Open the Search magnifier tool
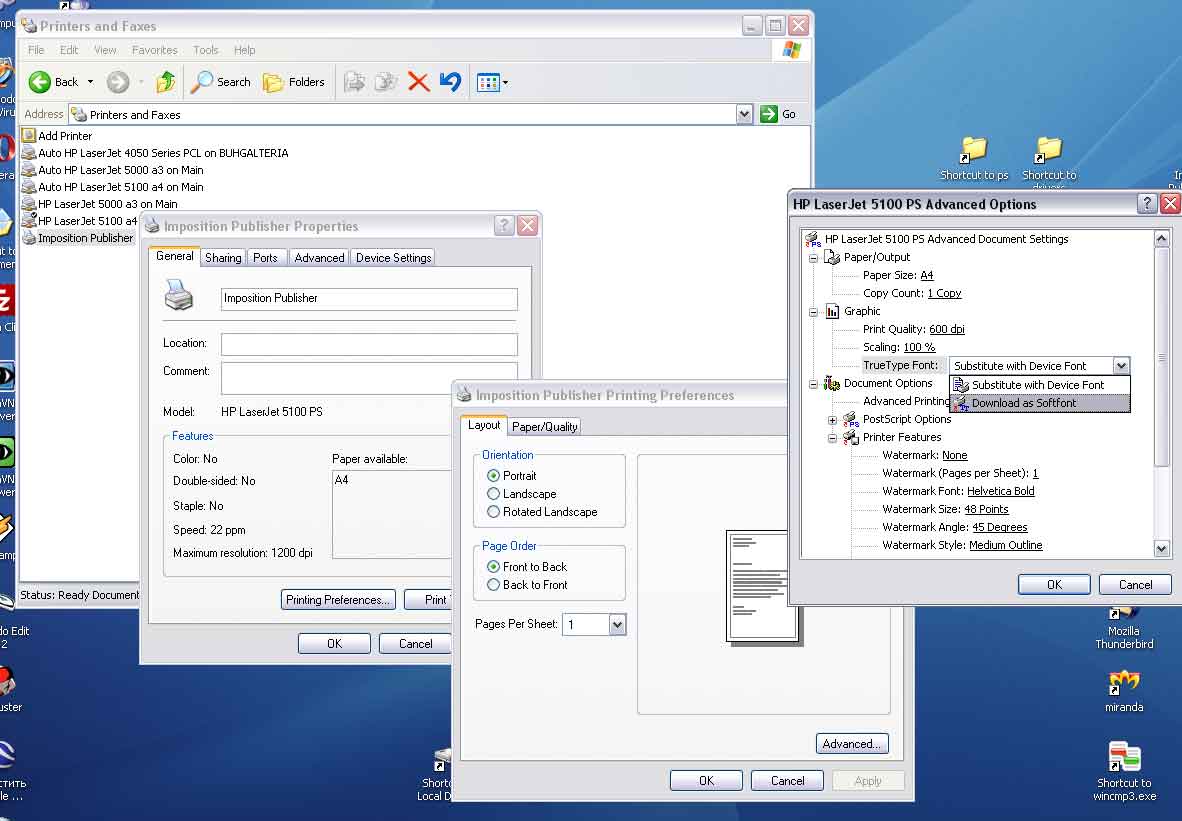Screen dimensions: 1182x821 (x=201, y=81)
